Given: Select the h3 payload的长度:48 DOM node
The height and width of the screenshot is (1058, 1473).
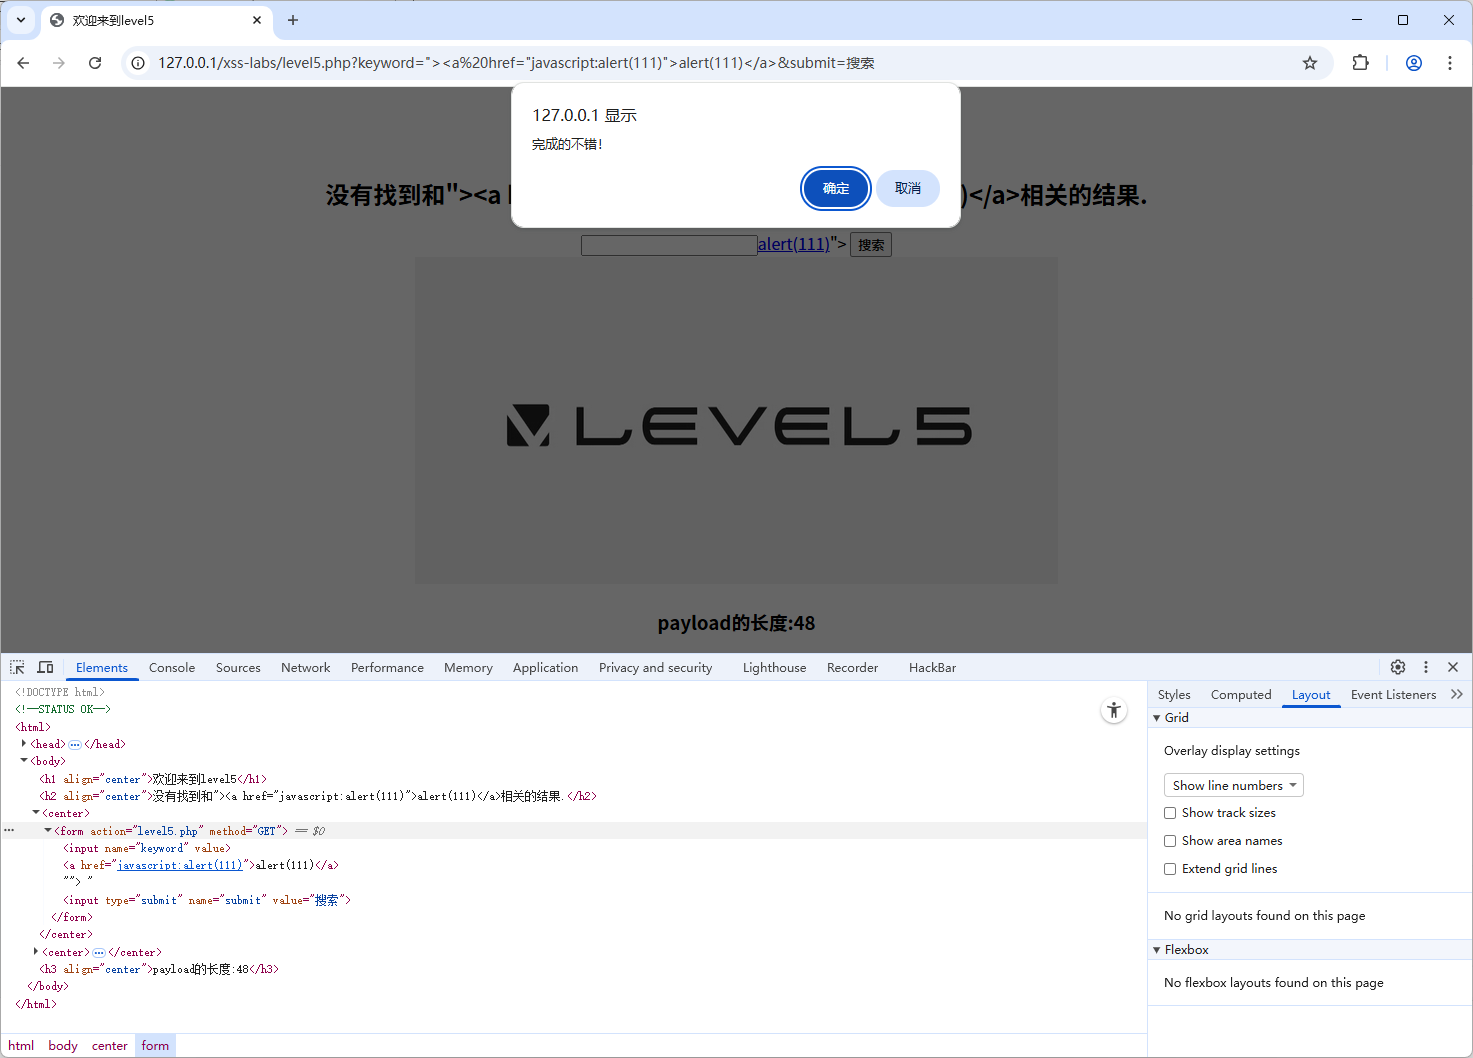Looking at the screenshot, I should [x=159, y=969].
